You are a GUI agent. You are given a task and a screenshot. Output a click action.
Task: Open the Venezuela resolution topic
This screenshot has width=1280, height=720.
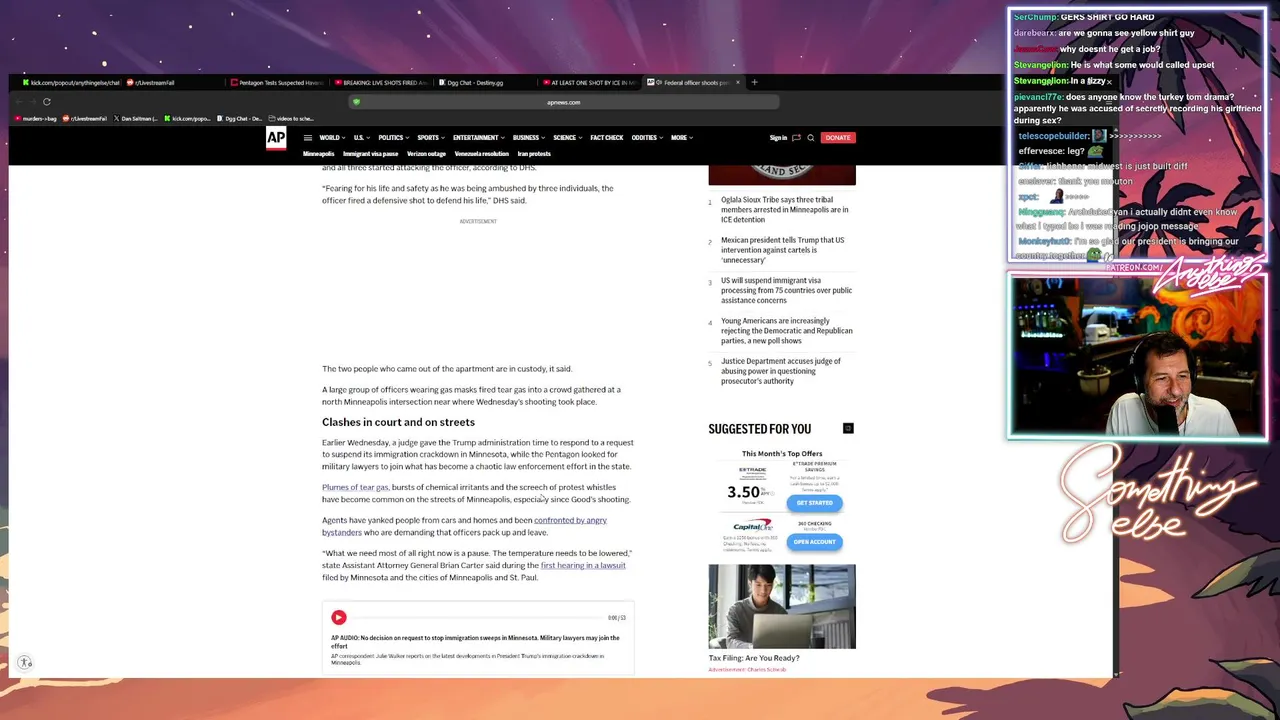click(481, 154)
